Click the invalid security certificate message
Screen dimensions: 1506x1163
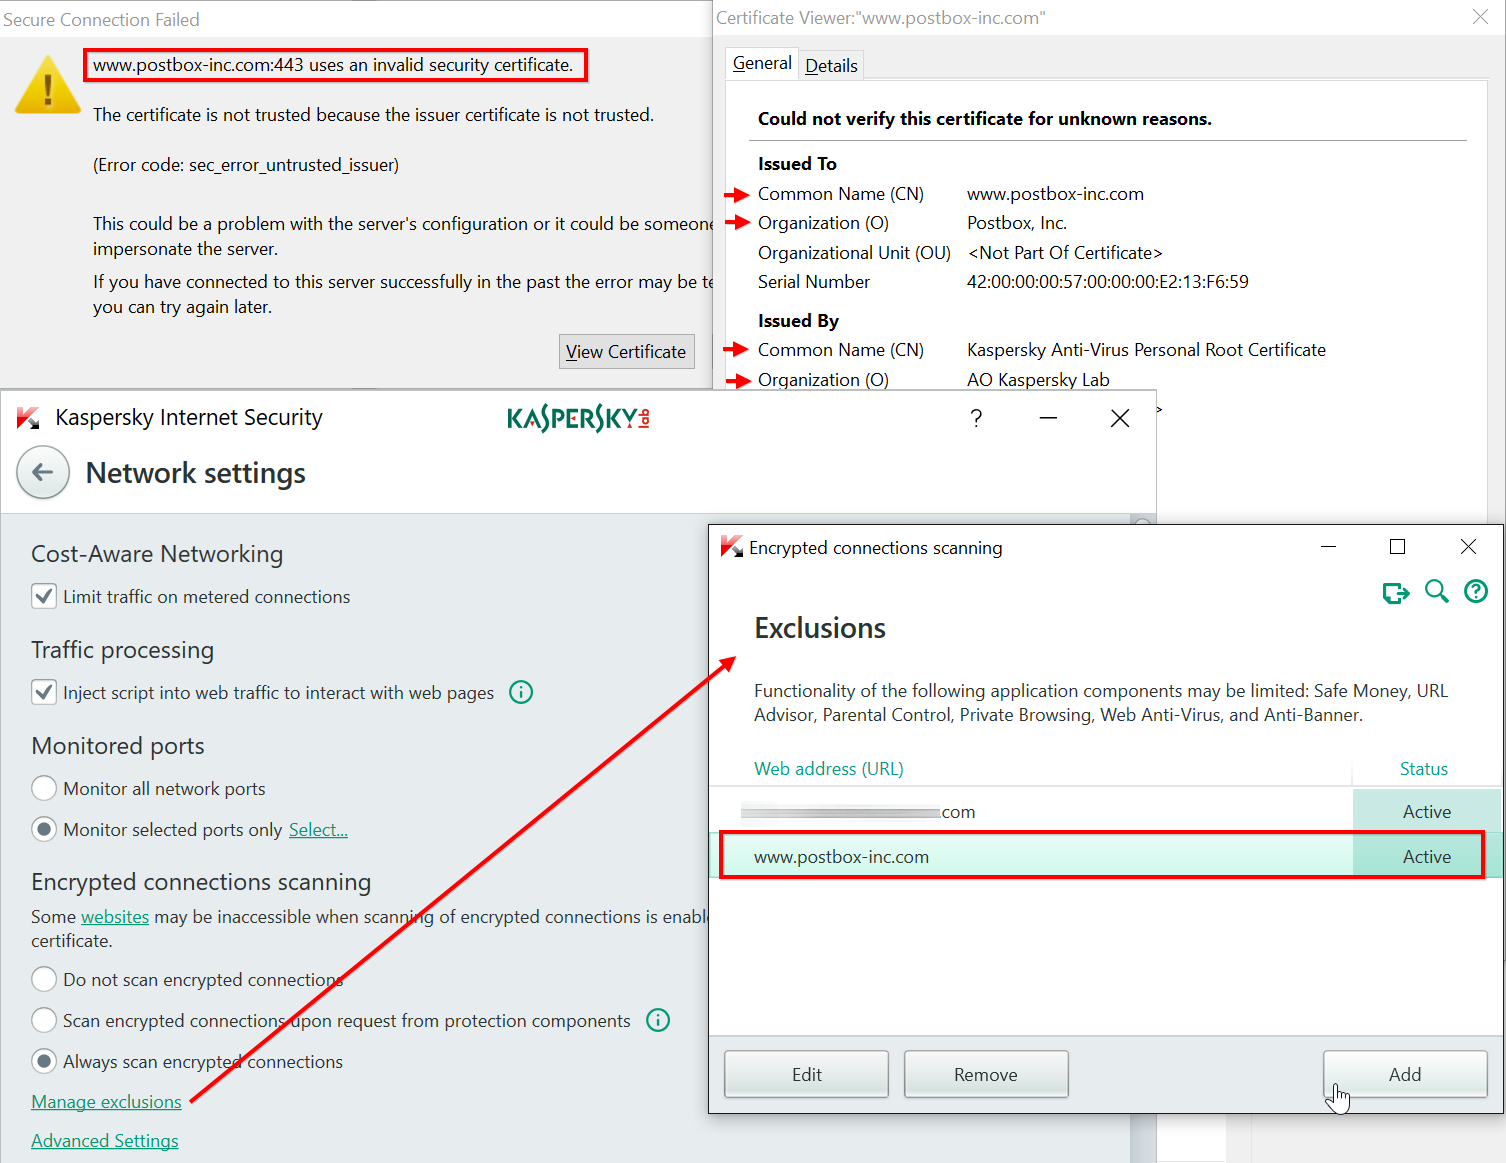tap(333, 65)
